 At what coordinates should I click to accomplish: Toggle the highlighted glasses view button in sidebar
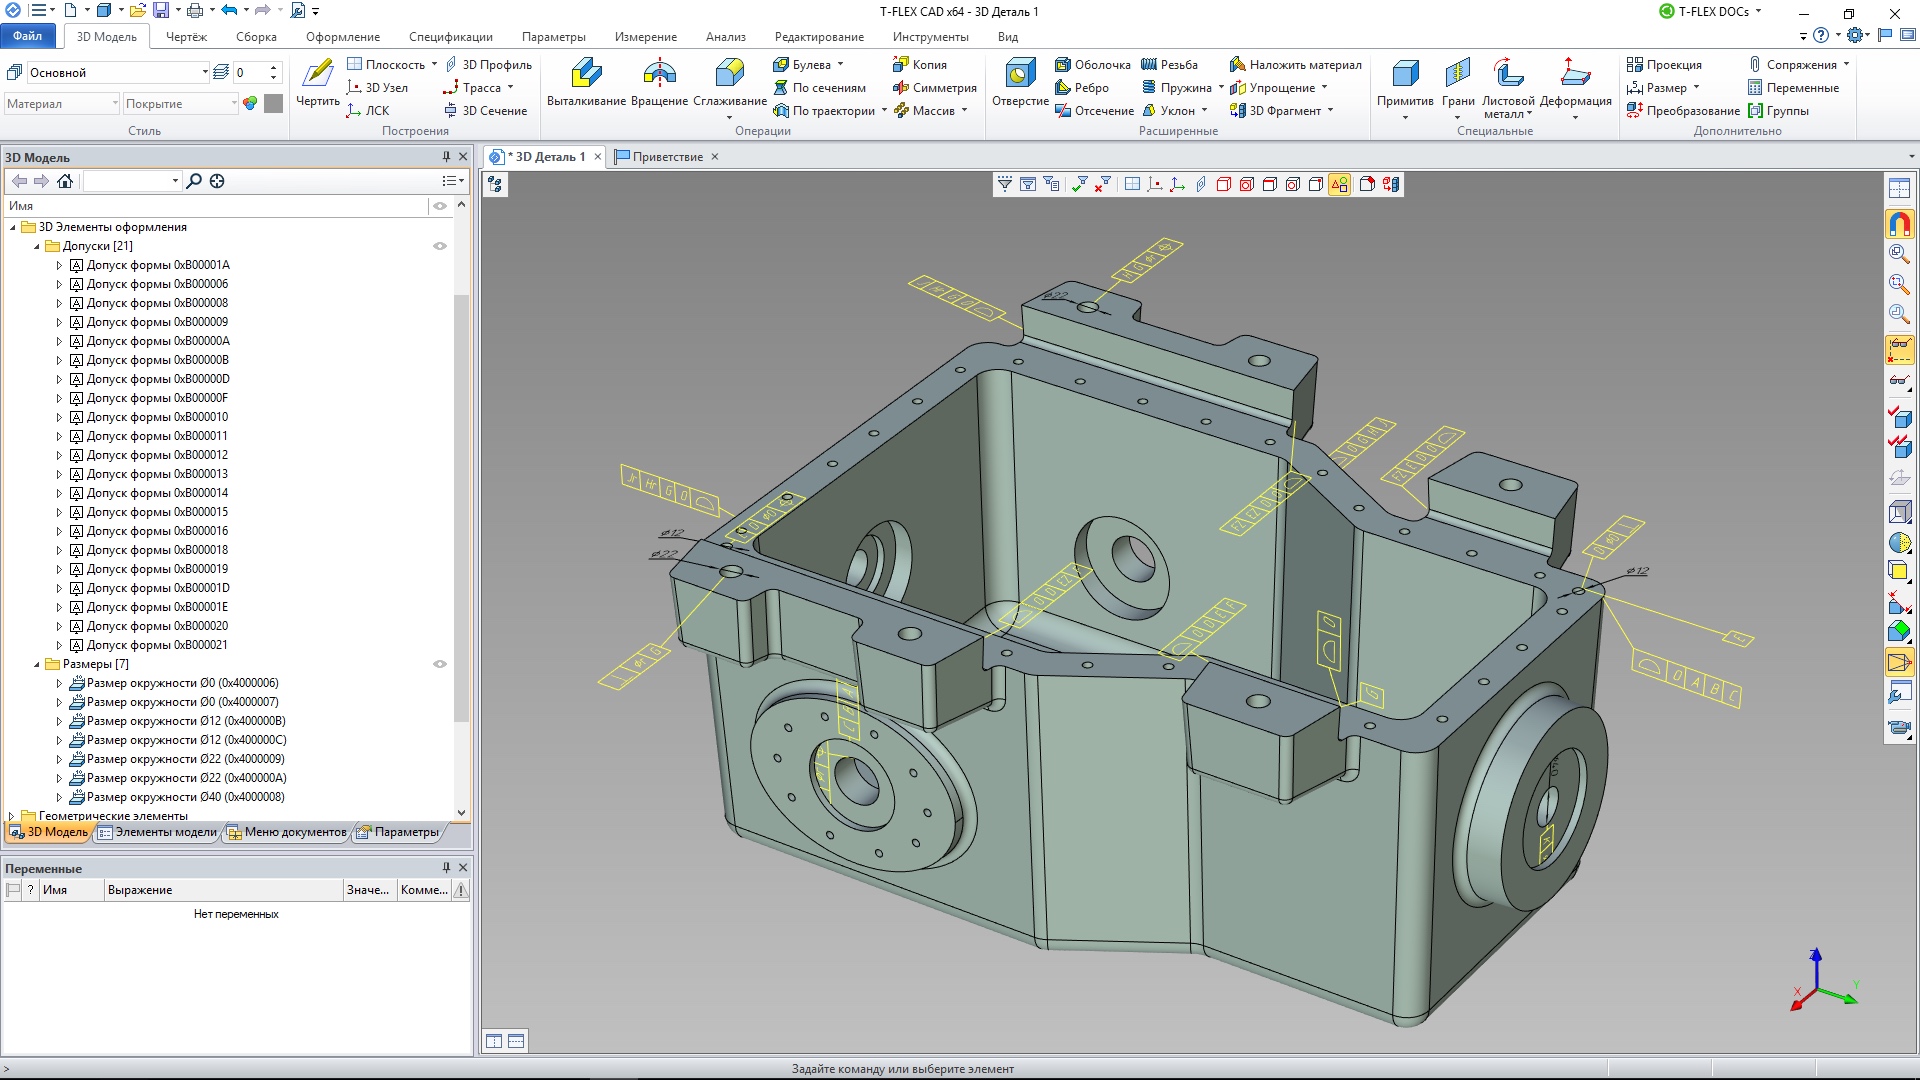pyautogui.click(x=1899, y=350)
